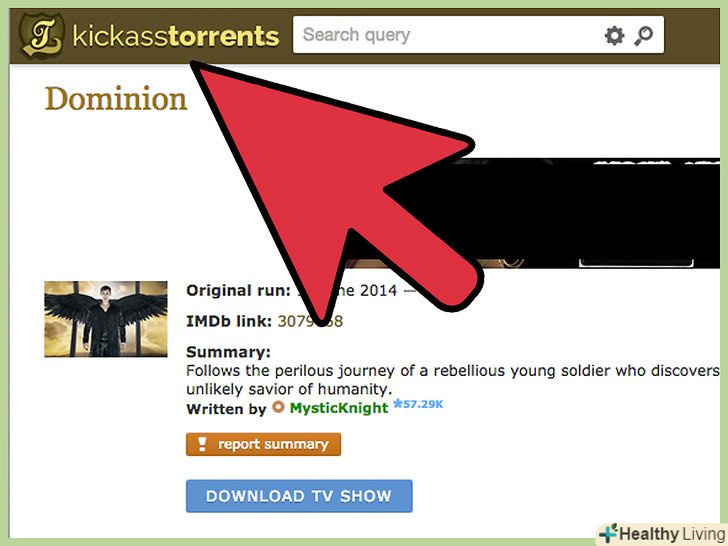Open the IMDb link number
The width and height of the screenshot is (728, 546).
click(x=310, y=321)
